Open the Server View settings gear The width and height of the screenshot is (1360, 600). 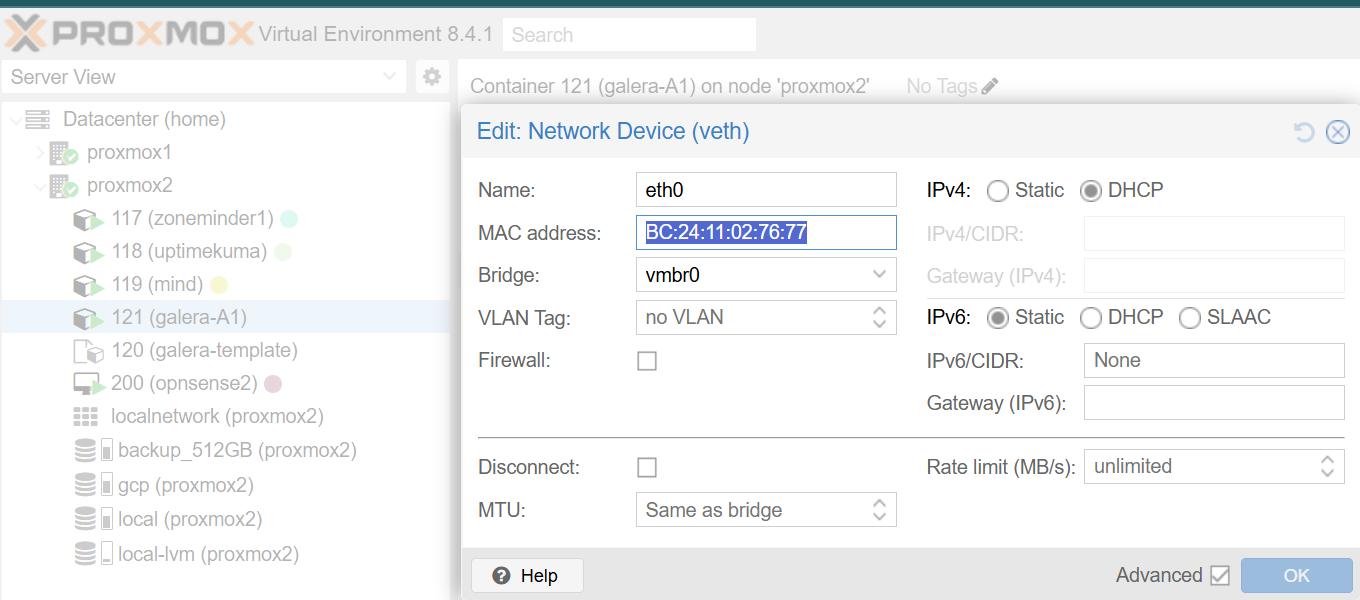pos(432,77)
